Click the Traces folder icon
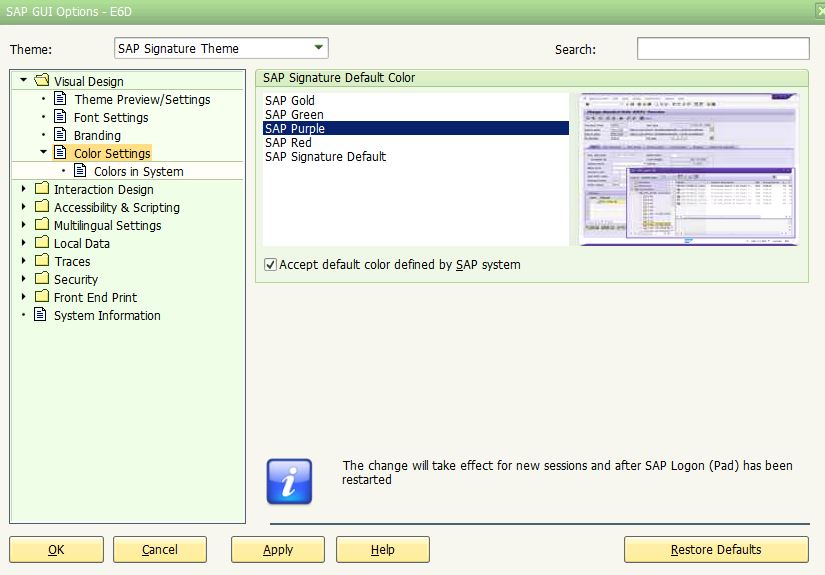 coord(42,260)
